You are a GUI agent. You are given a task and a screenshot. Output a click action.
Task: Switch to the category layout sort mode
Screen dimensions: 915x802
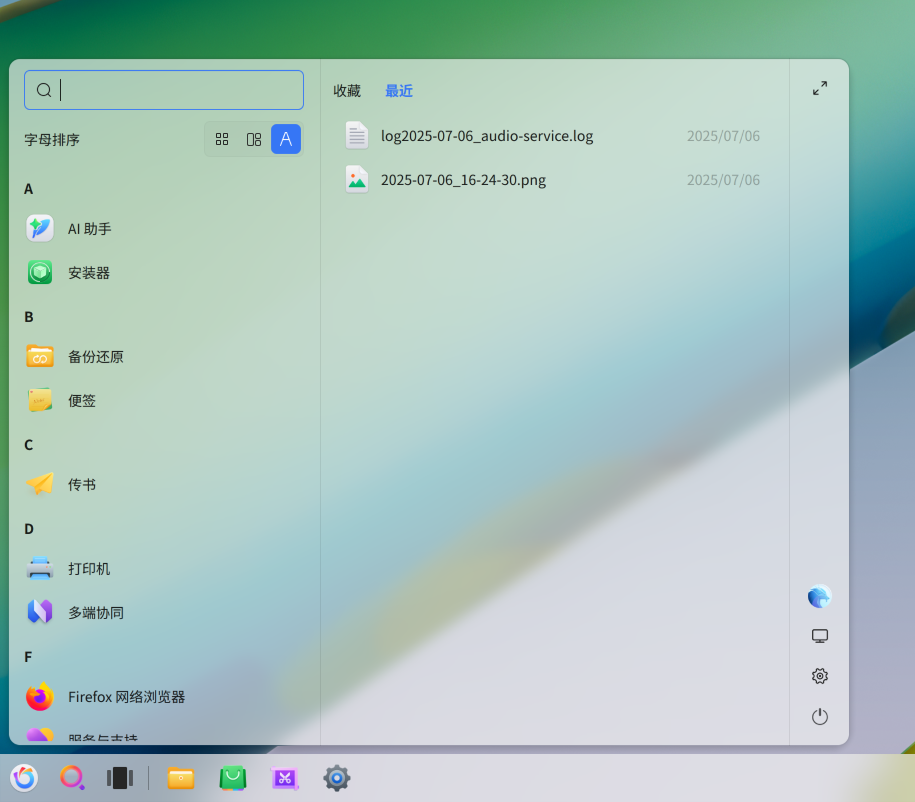click(254, 139)
